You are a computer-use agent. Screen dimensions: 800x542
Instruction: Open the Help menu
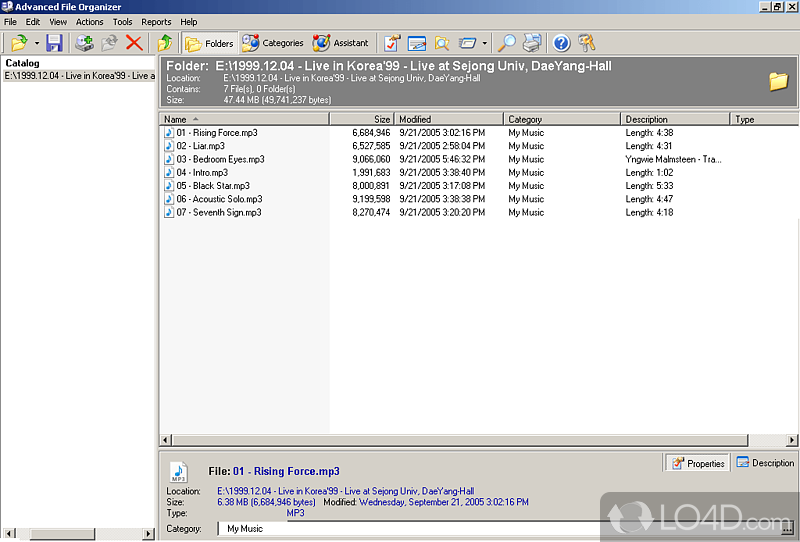[x=188, y=22]
